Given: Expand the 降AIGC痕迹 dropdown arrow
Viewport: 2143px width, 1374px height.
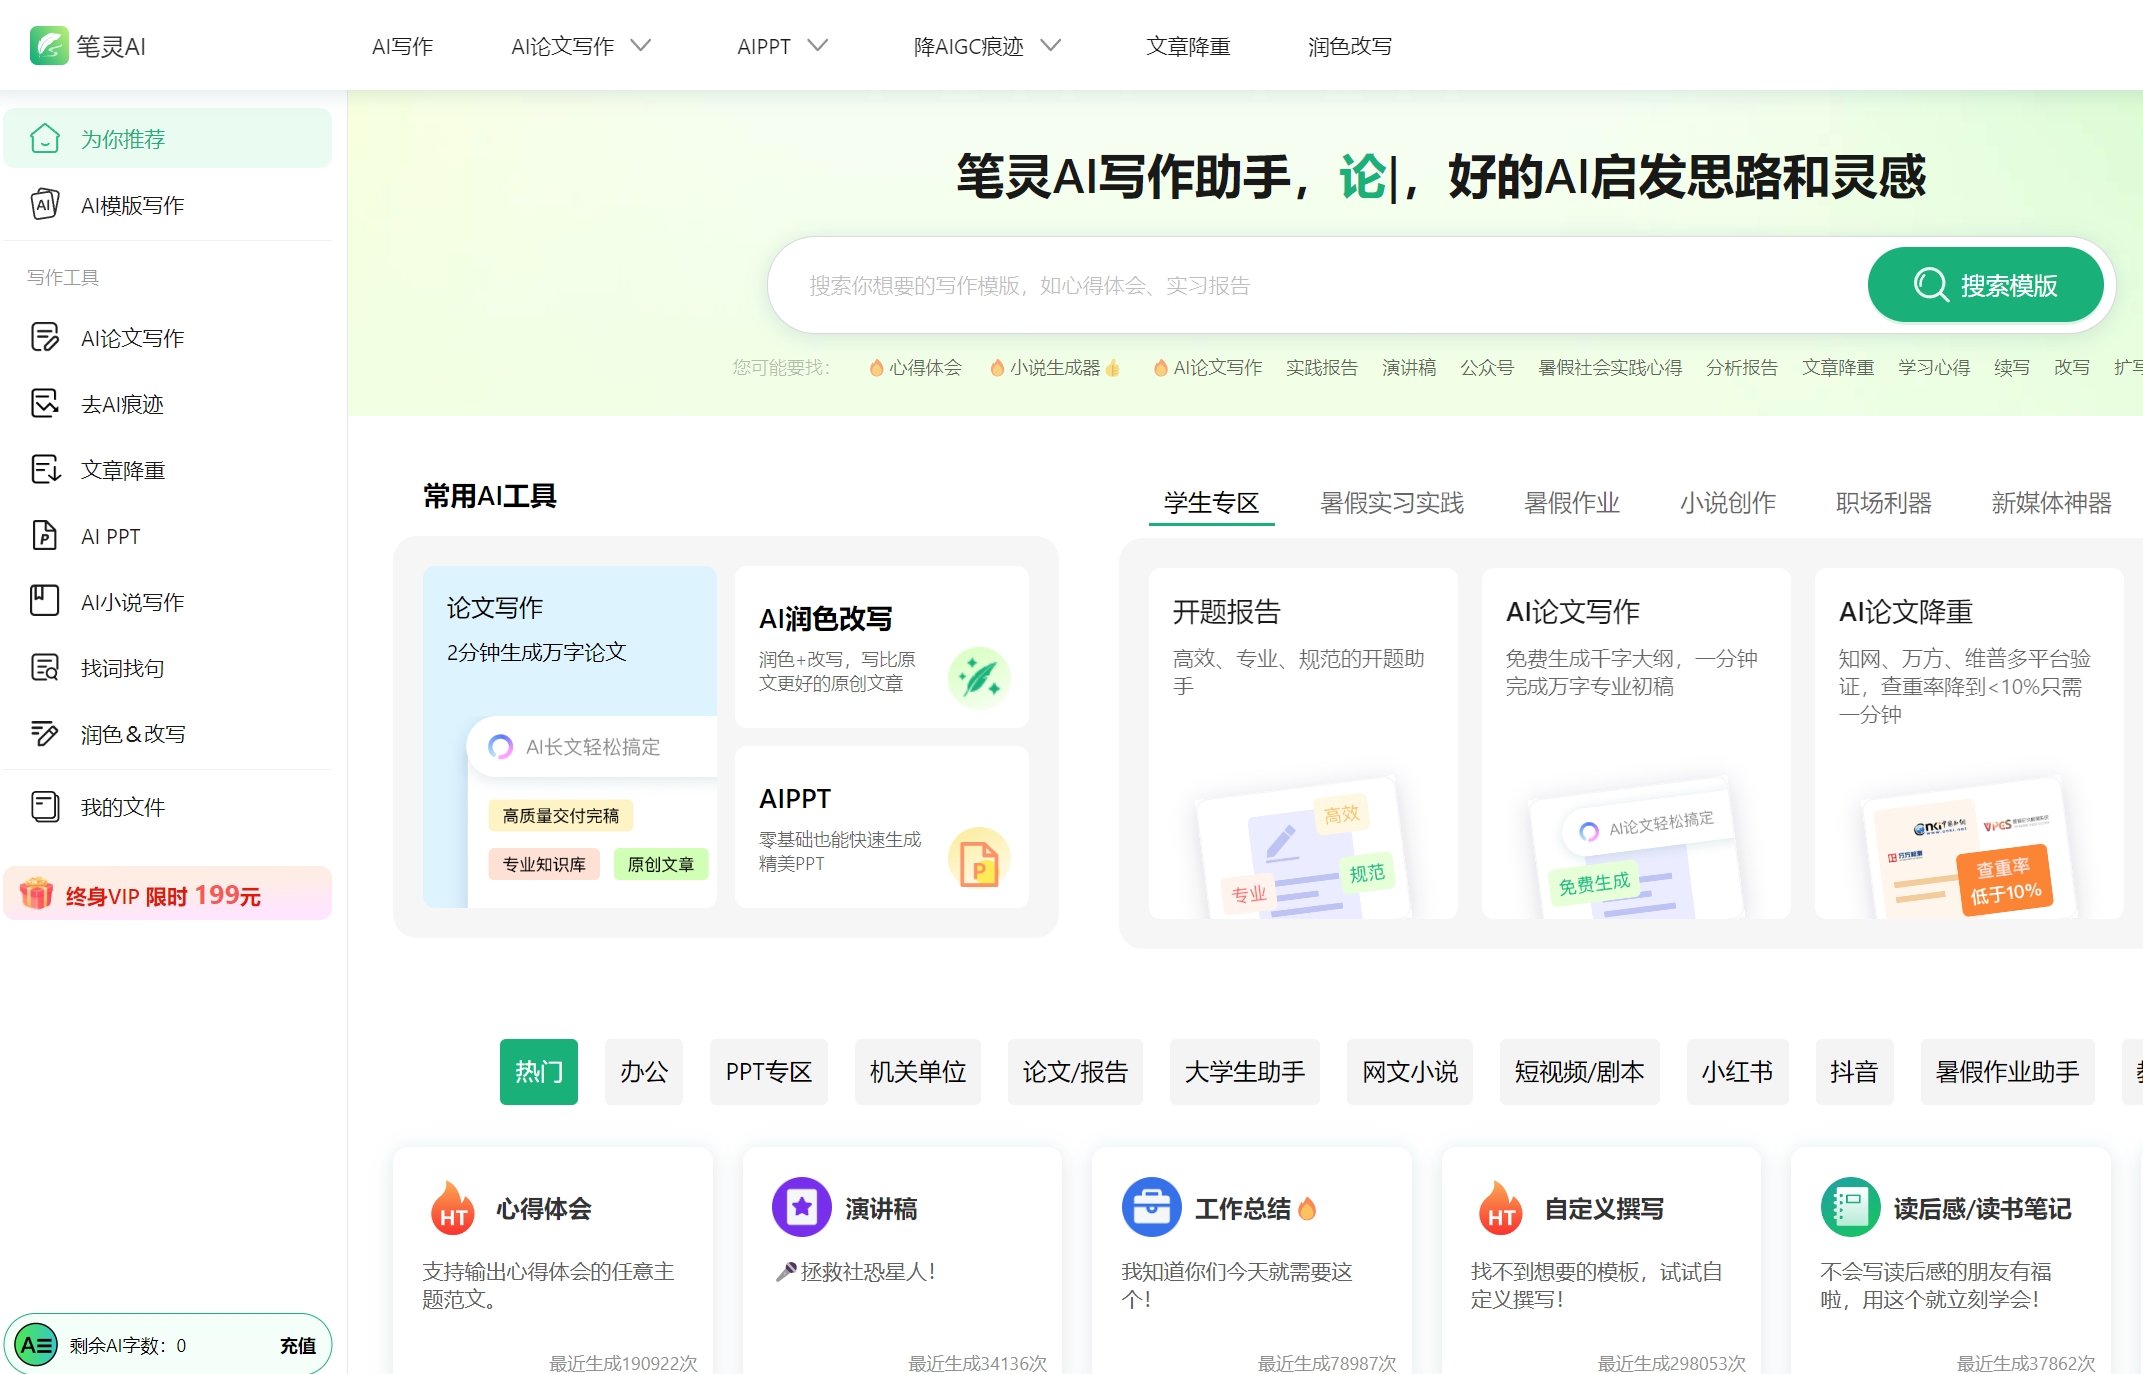Looking at the screenshot, I should pos(1050,46).
